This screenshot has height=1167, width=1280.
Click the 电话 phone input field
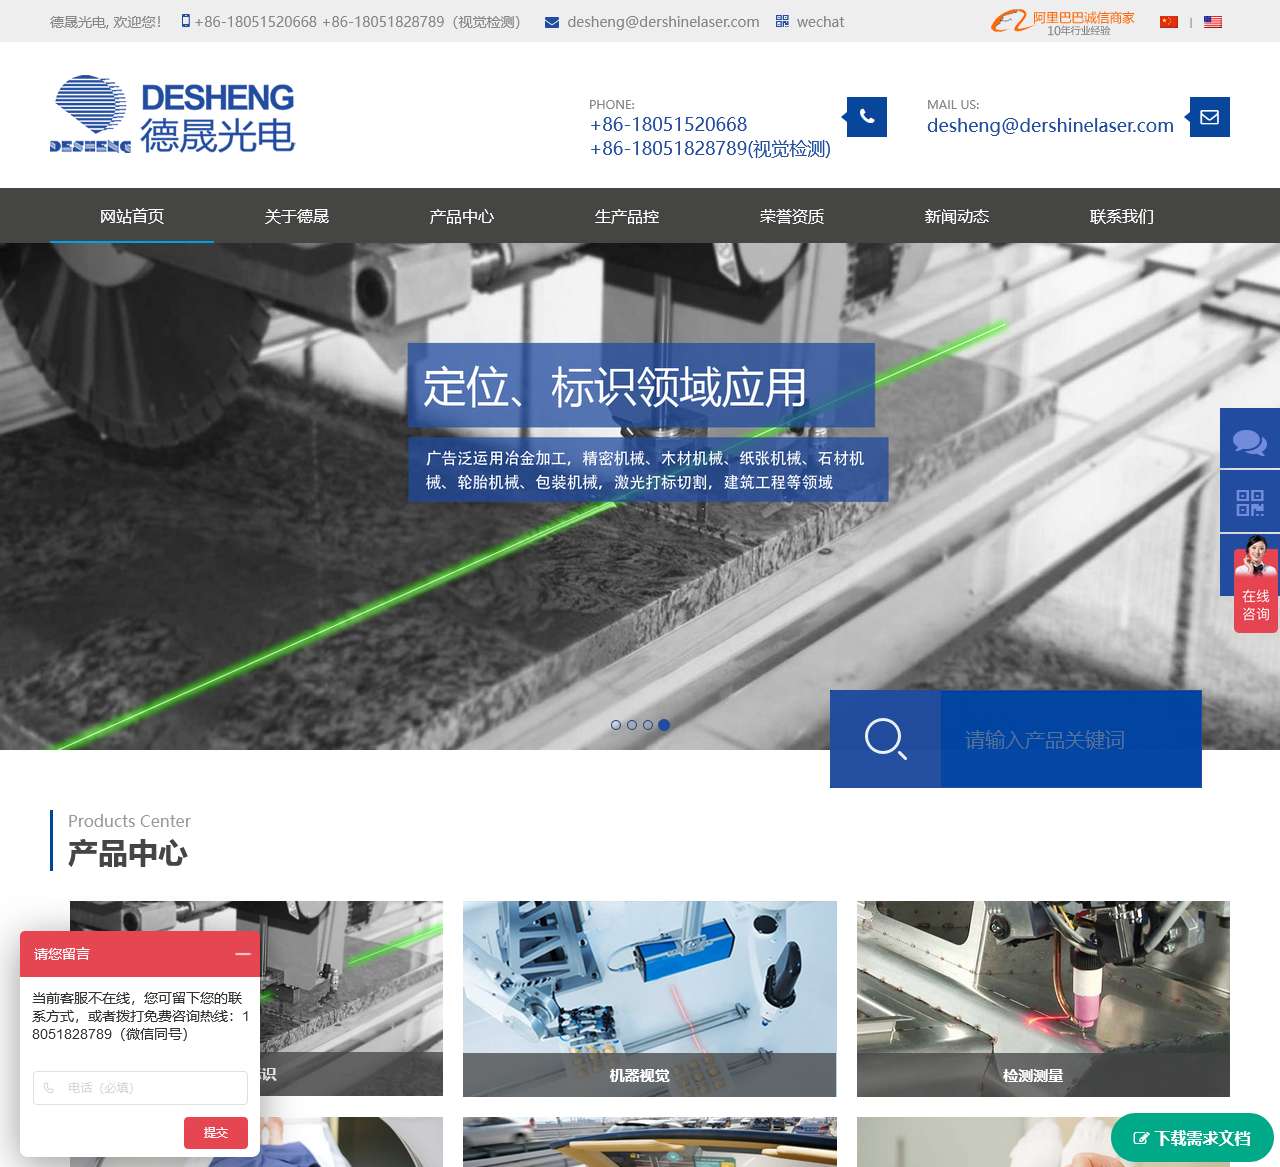pyautogui.click(x=140, y=1088)
